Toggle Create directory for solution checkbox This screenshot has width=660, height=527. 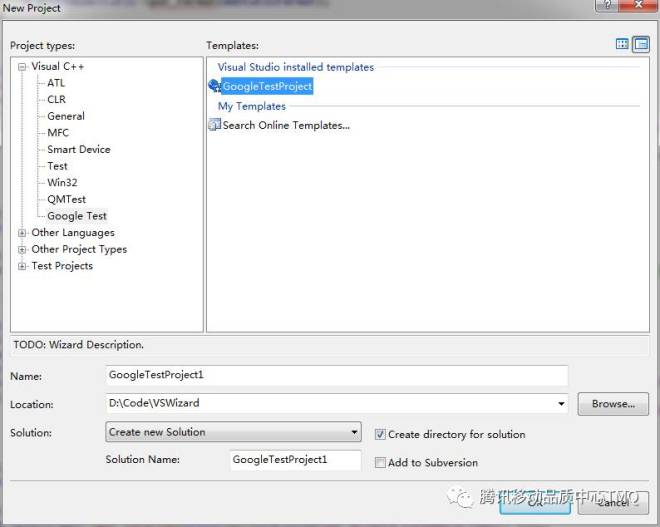click(x=380, y=434)
